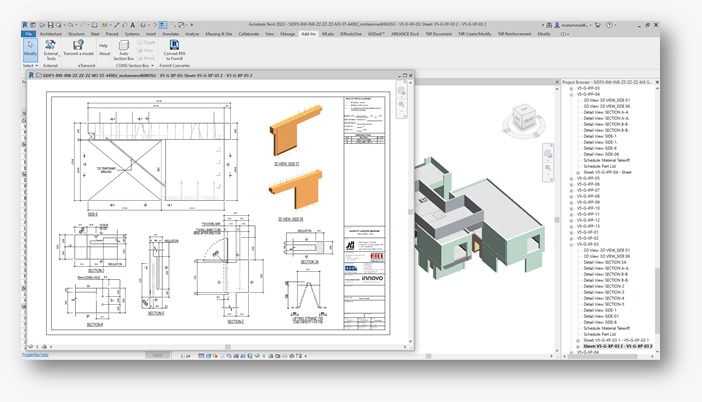Expand the V5-G-IPP-09 tree node

[x=572, y=202]
